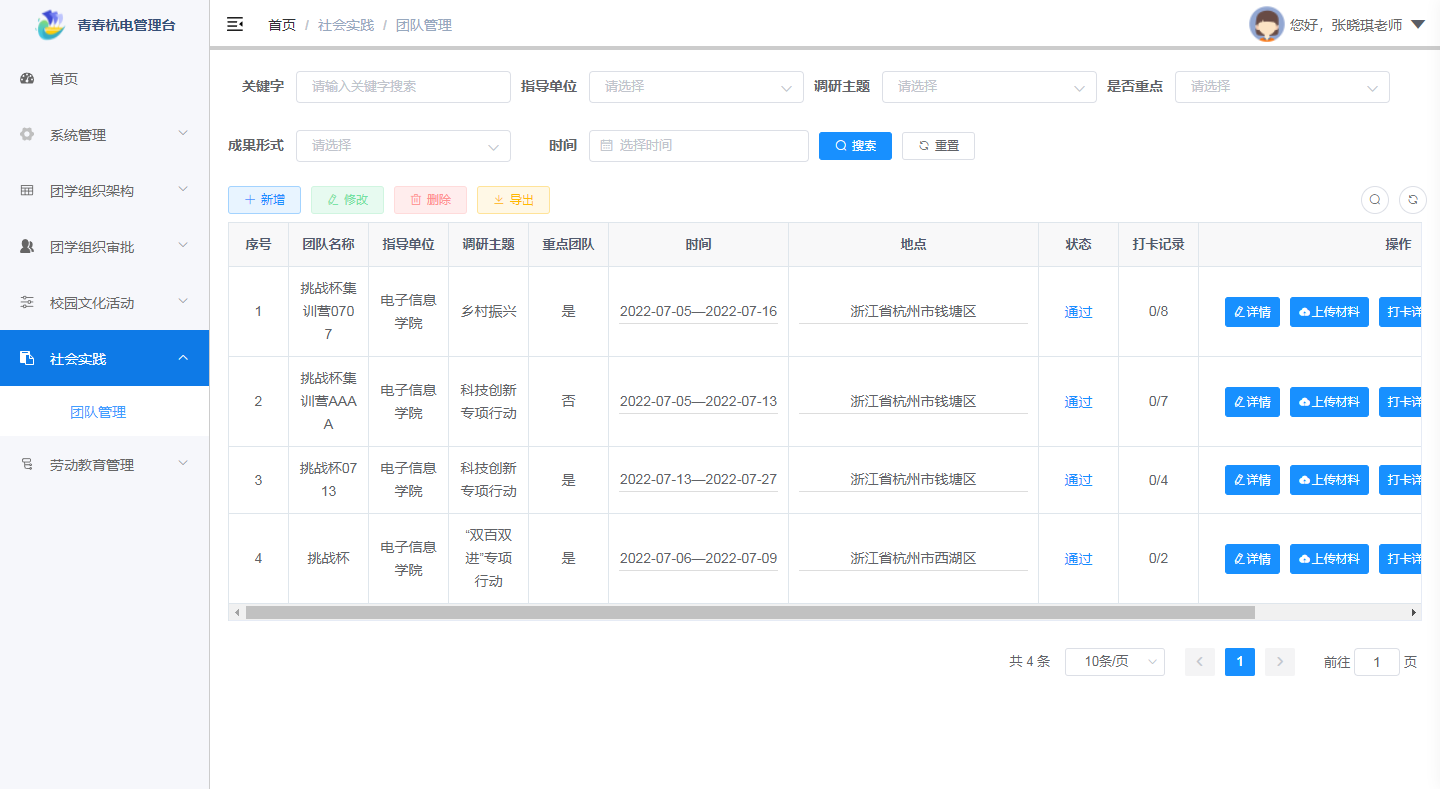The width and height of the screenshot is (1440, 789).
Task: Click the 前往 page number input
Action: pyautogui.click(x=1377, y=662)
